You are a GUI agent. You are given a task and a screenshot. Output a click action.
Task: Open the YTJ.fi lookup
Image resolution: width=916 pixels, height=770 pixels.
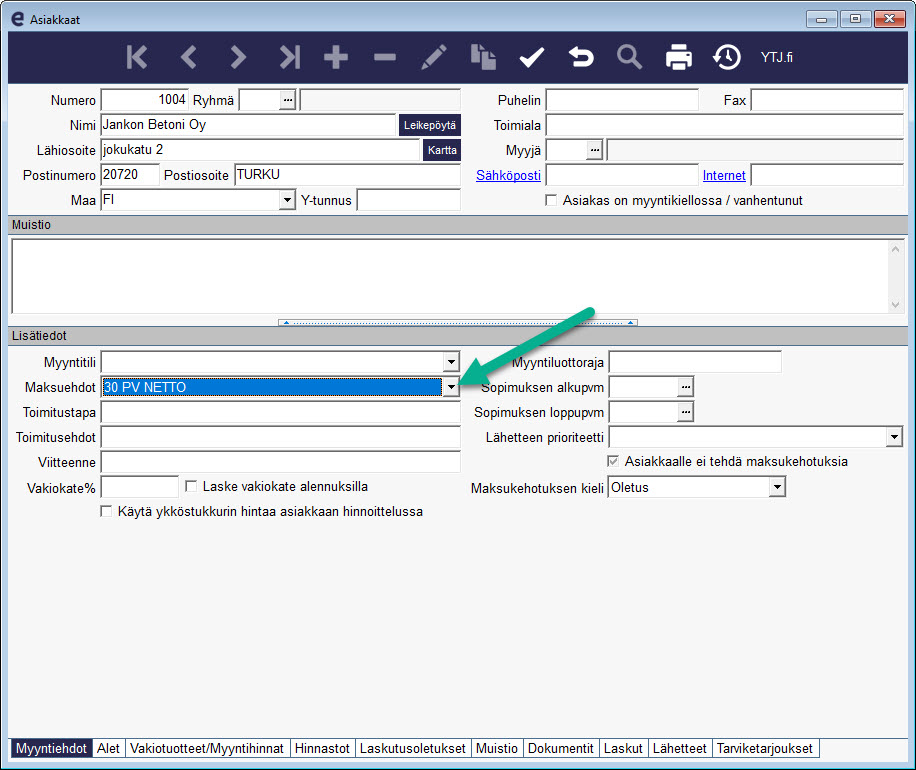(x=776, y=57)
